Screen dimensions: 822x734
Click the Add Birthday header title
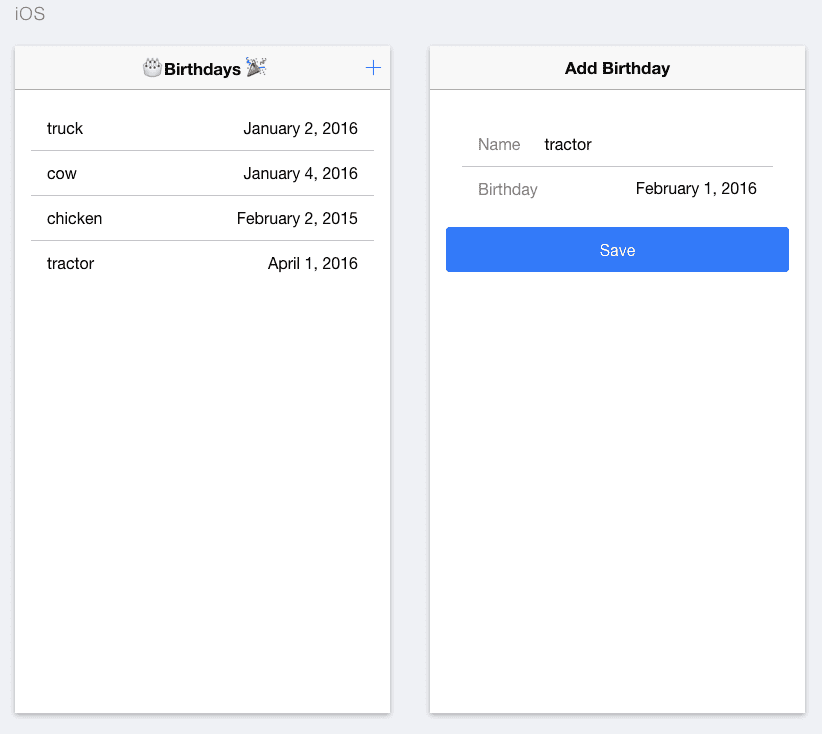coord(617,68)
